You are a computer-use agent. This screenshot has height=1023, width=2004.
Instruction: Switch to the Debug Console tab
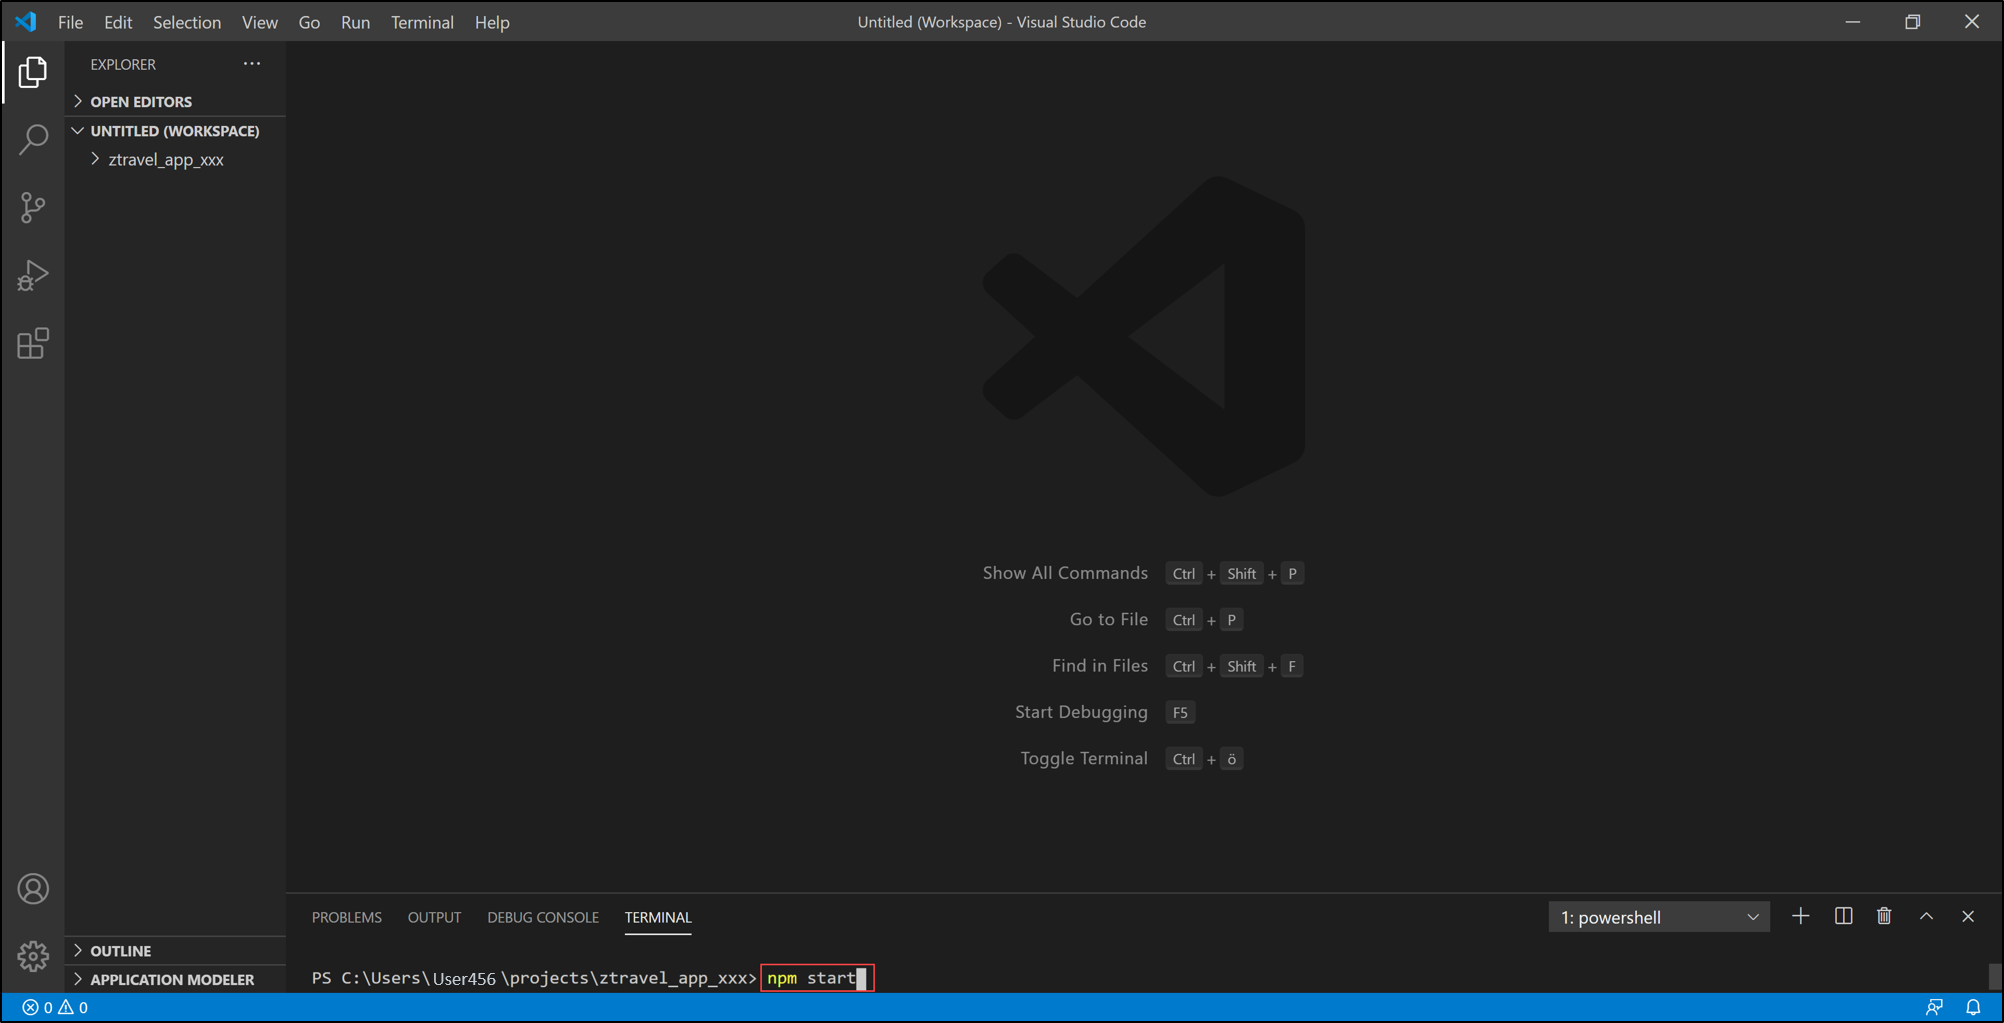pyautogui.click(x=543, y=917)
